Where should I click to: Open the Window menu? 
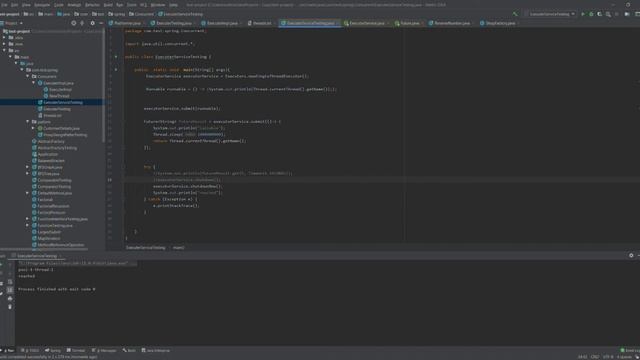click(158, 5)
